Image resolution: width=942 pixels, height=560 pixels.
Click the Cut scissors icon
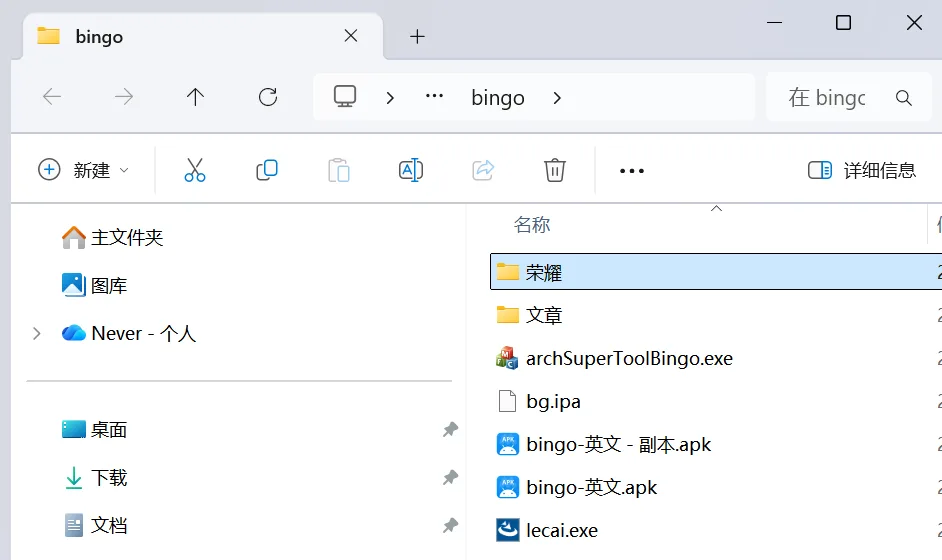click(195, 170)
